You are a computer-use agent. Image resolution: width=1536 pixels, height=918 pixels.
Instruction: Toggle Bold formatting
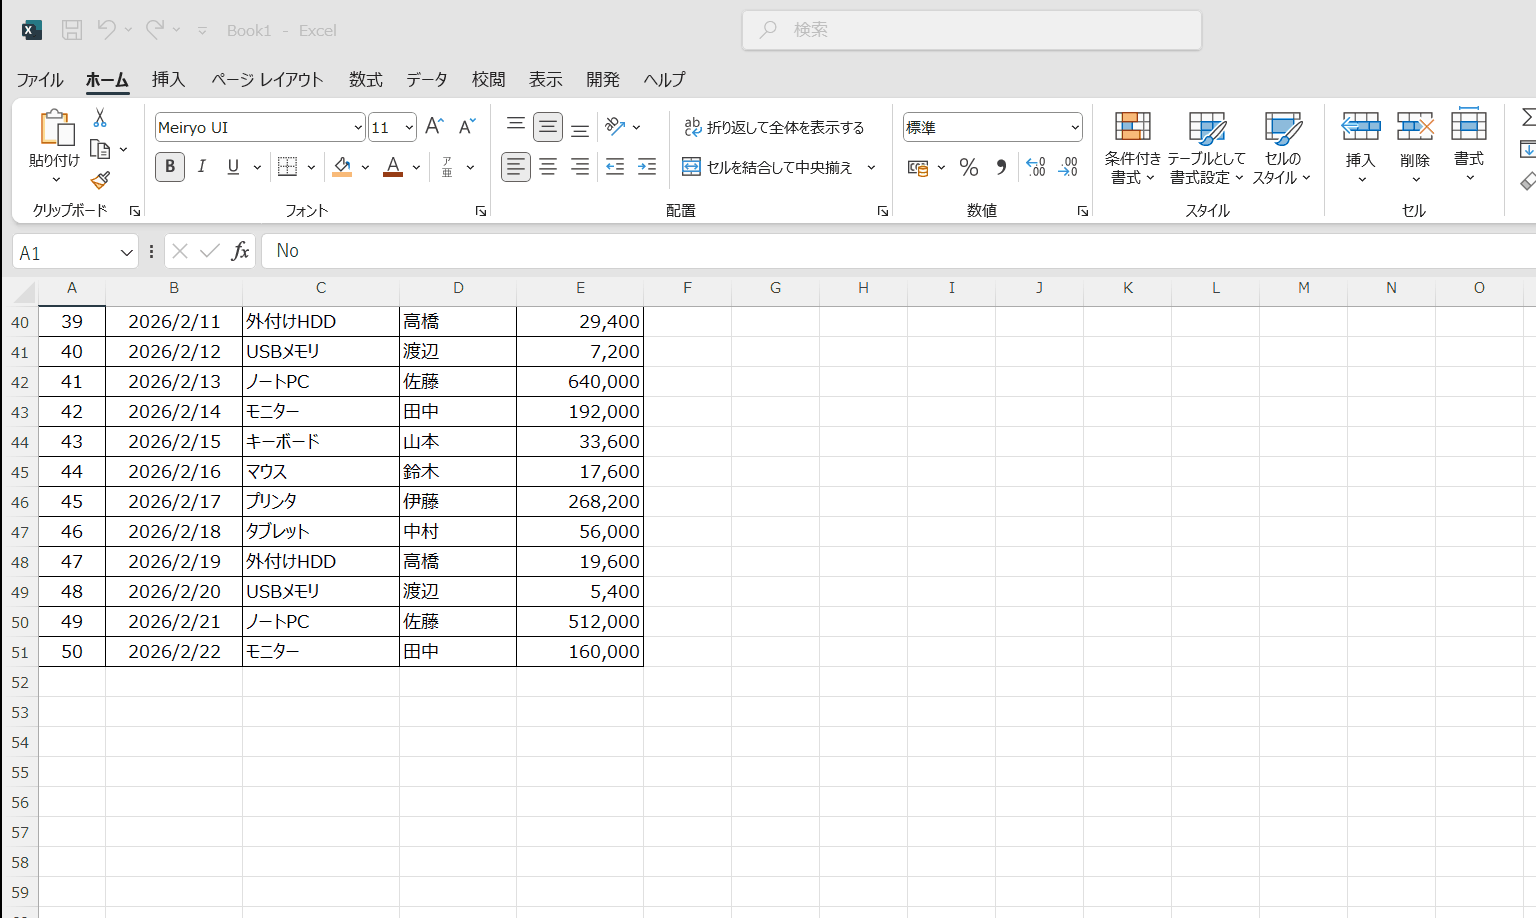(x=170, y=167)
